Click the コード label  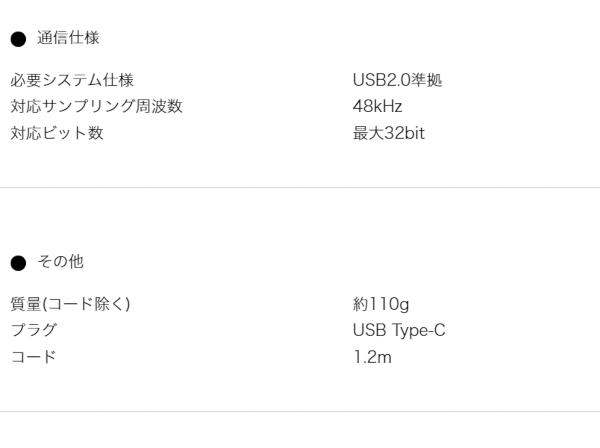coord(34,357)
